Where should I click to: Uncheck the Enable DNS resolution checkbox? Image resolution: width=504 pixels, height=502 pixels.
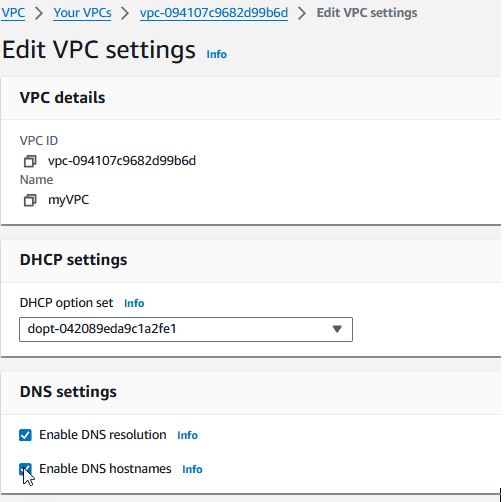[25, 435]
